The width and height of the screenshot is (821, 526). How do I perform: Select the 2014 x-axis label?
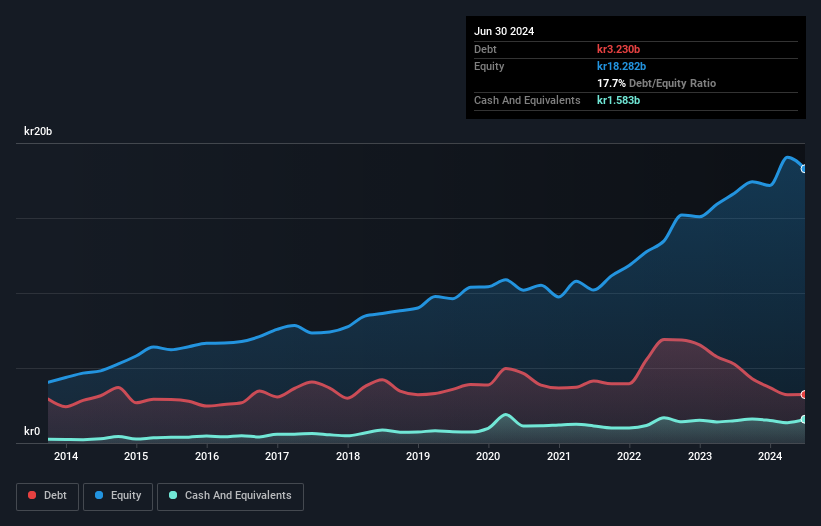(66, 456)
